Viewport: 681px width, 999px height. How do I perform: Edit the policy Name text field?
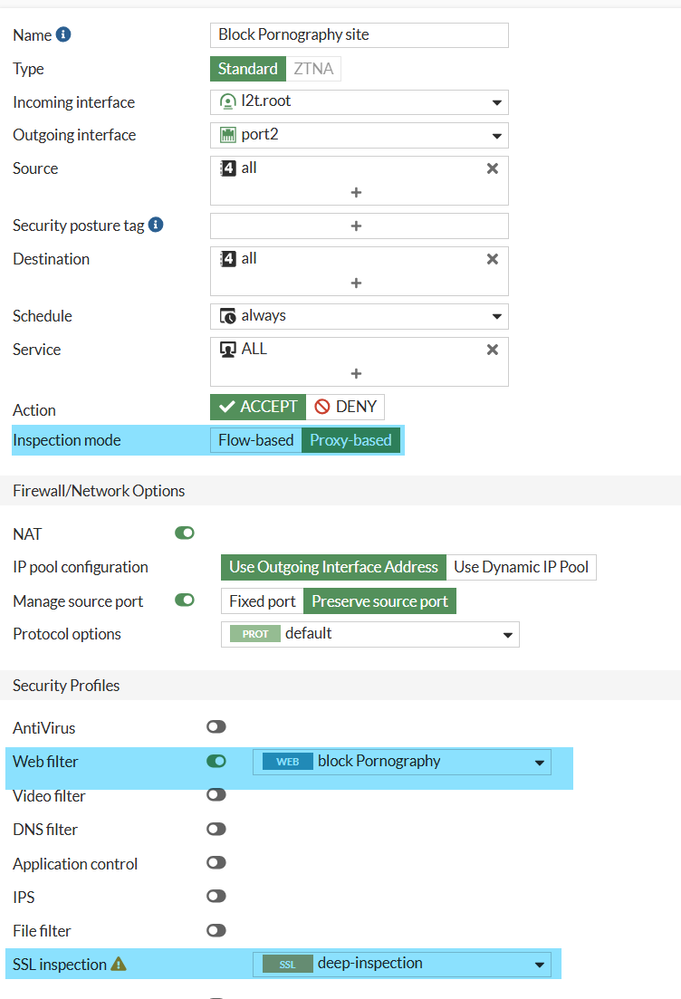pyautogui.click(x=359, y=35)
